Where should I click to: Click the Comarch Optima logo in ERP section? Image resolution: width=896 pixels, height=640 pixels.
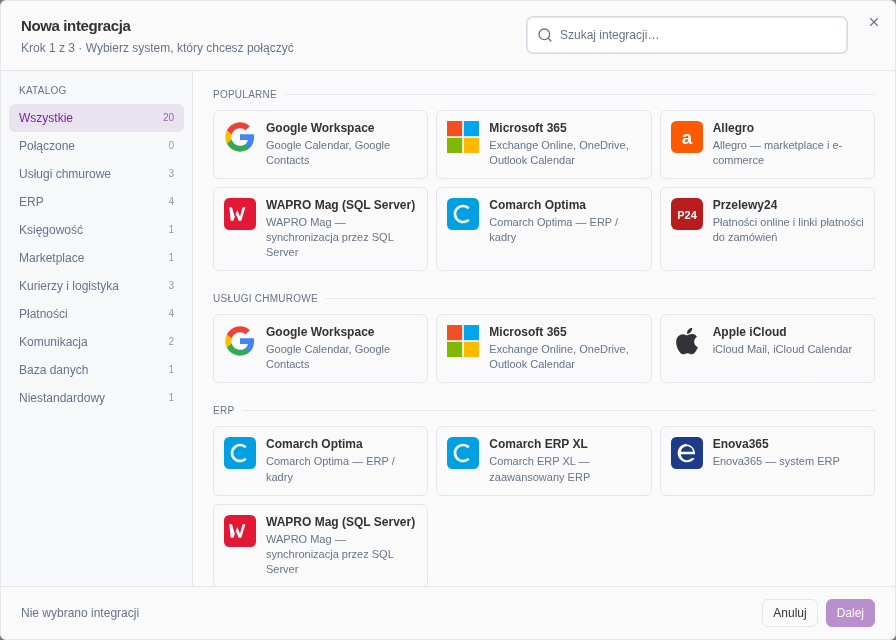click(239, 453)
